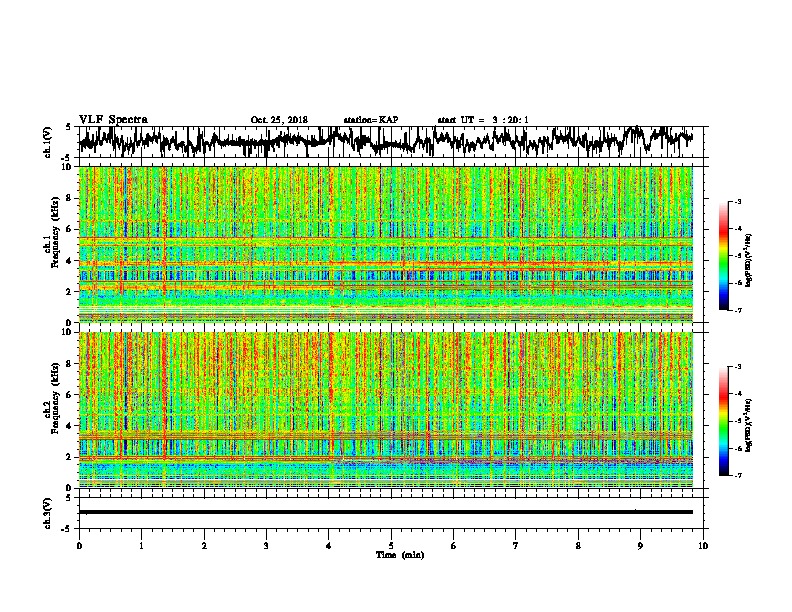Select the "start UT = 3 : 20: 1" text
The height and width of the screenshot is (612, 792).
click(483, 120)
